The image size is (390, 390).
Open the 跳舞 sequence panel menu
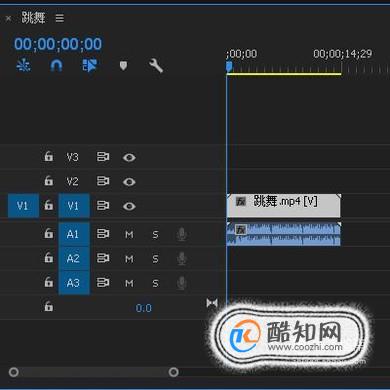[60, 18]
